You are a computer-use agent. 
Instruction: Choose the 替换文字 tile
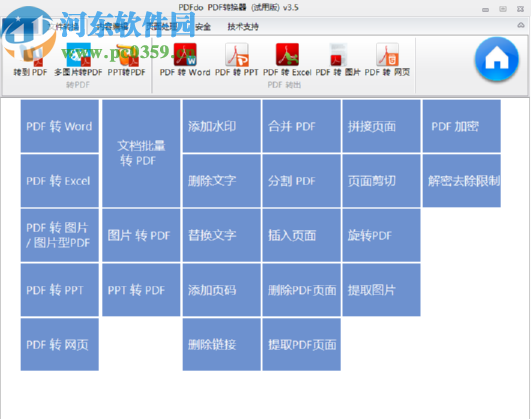click(x=221, y=235)
